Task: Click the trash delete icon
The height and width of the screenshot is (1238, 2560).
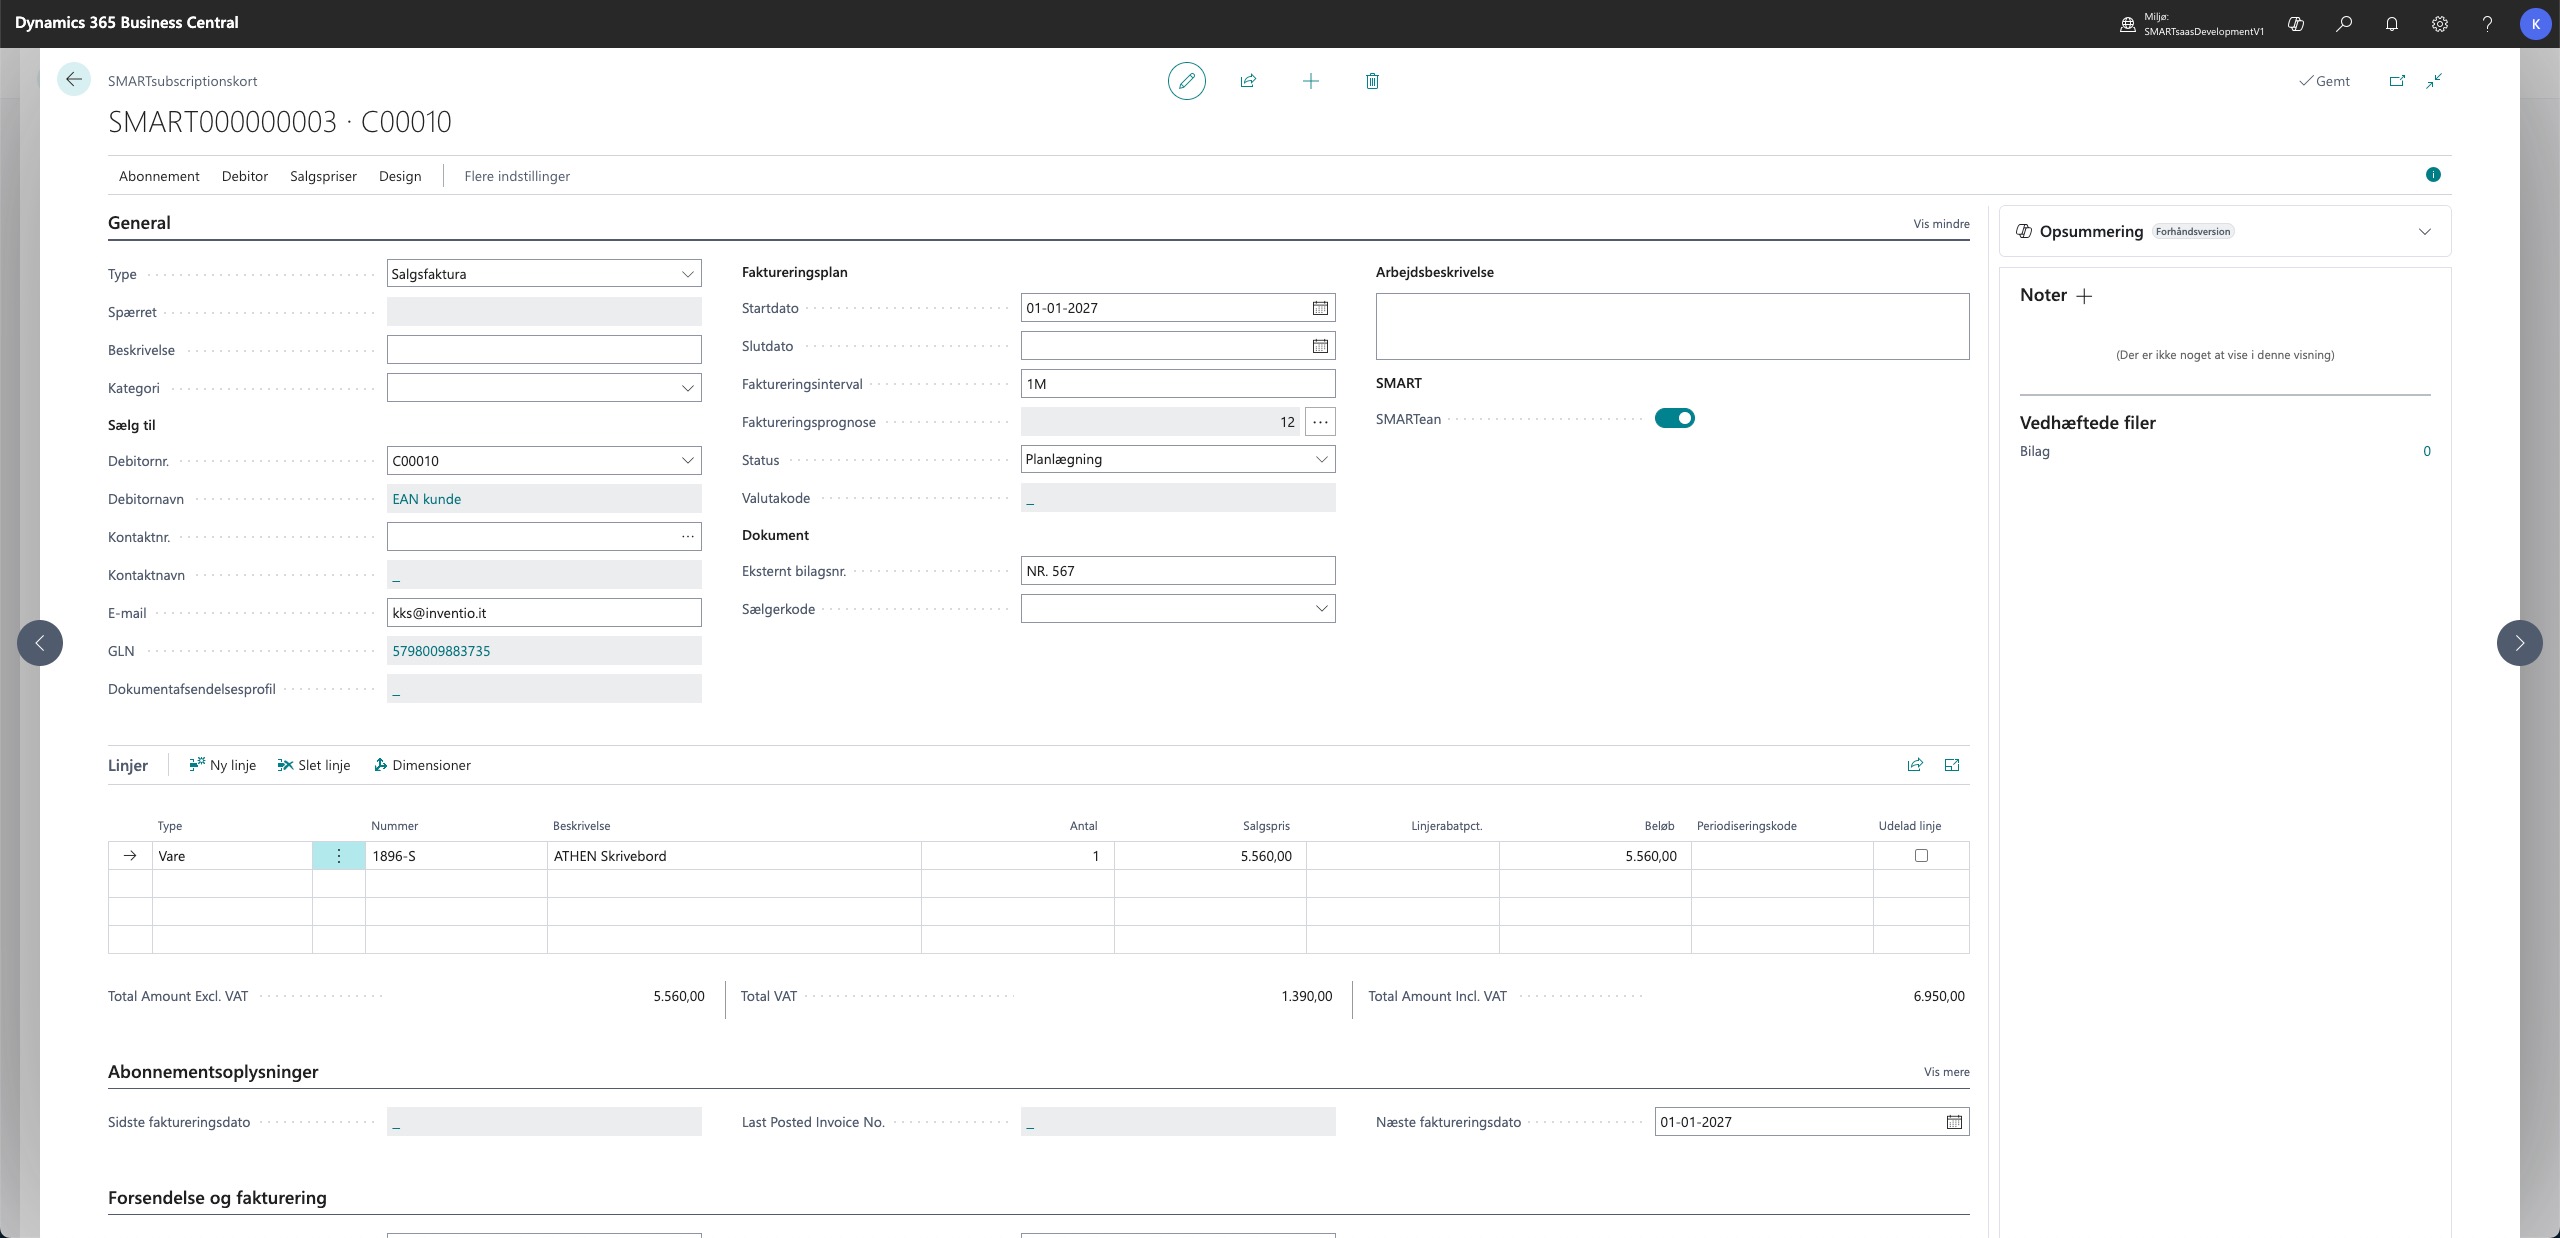Action: point(1372,81)
